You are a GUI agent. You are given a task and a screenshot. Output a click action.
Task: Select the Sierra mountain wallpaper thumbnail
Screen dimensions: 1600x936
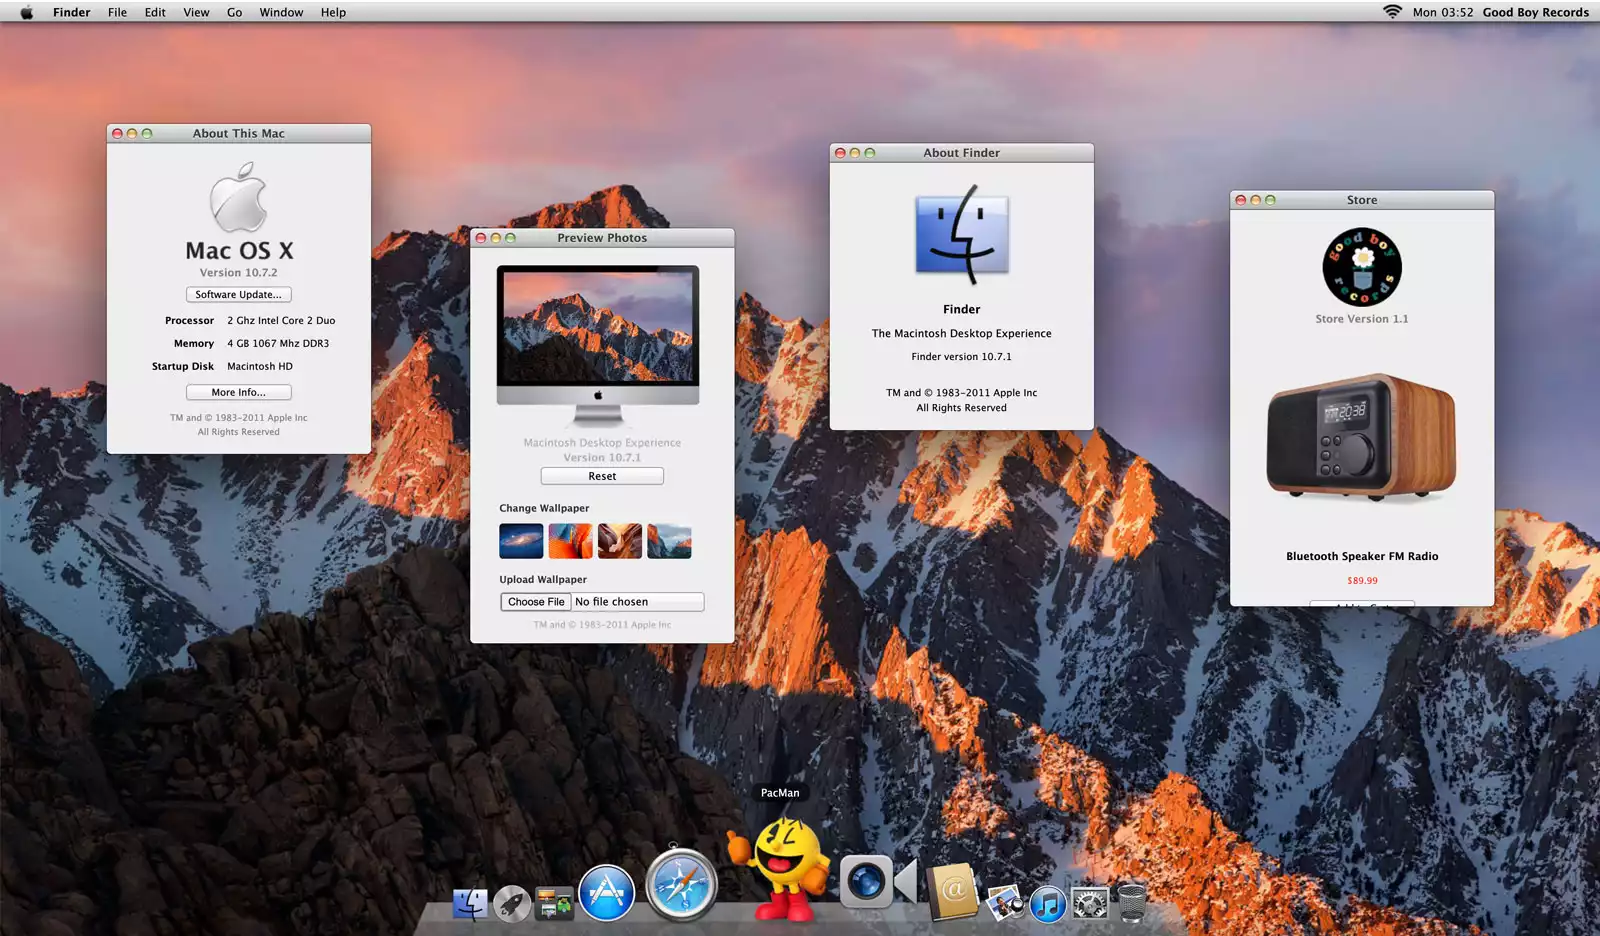(669, 541)
